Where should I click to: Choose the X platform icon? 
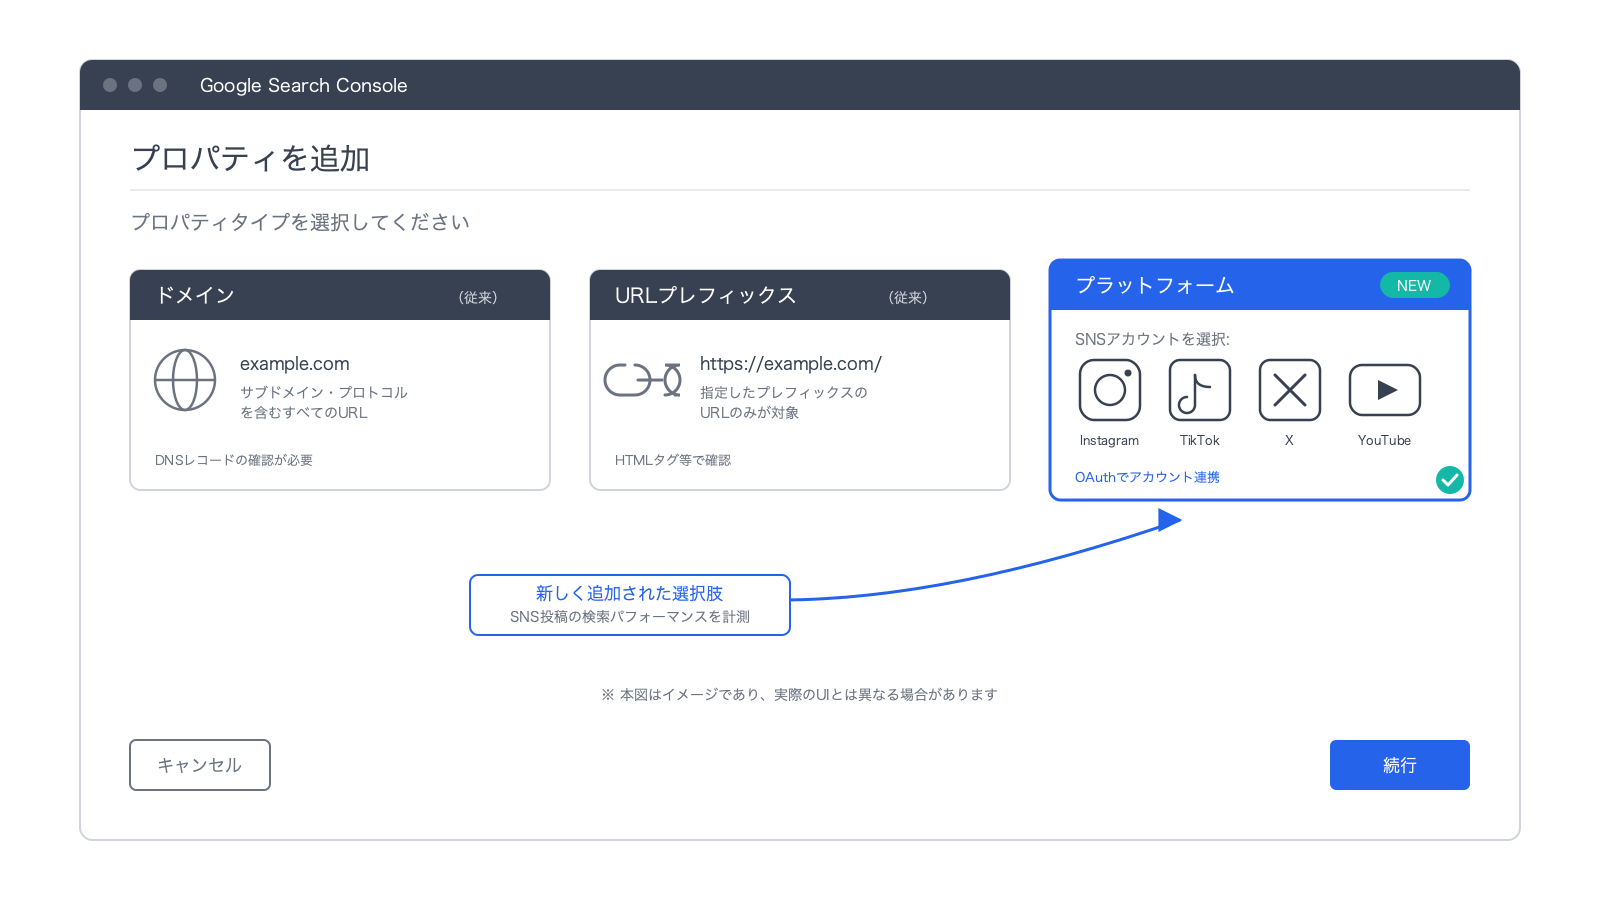(1290, 390)
